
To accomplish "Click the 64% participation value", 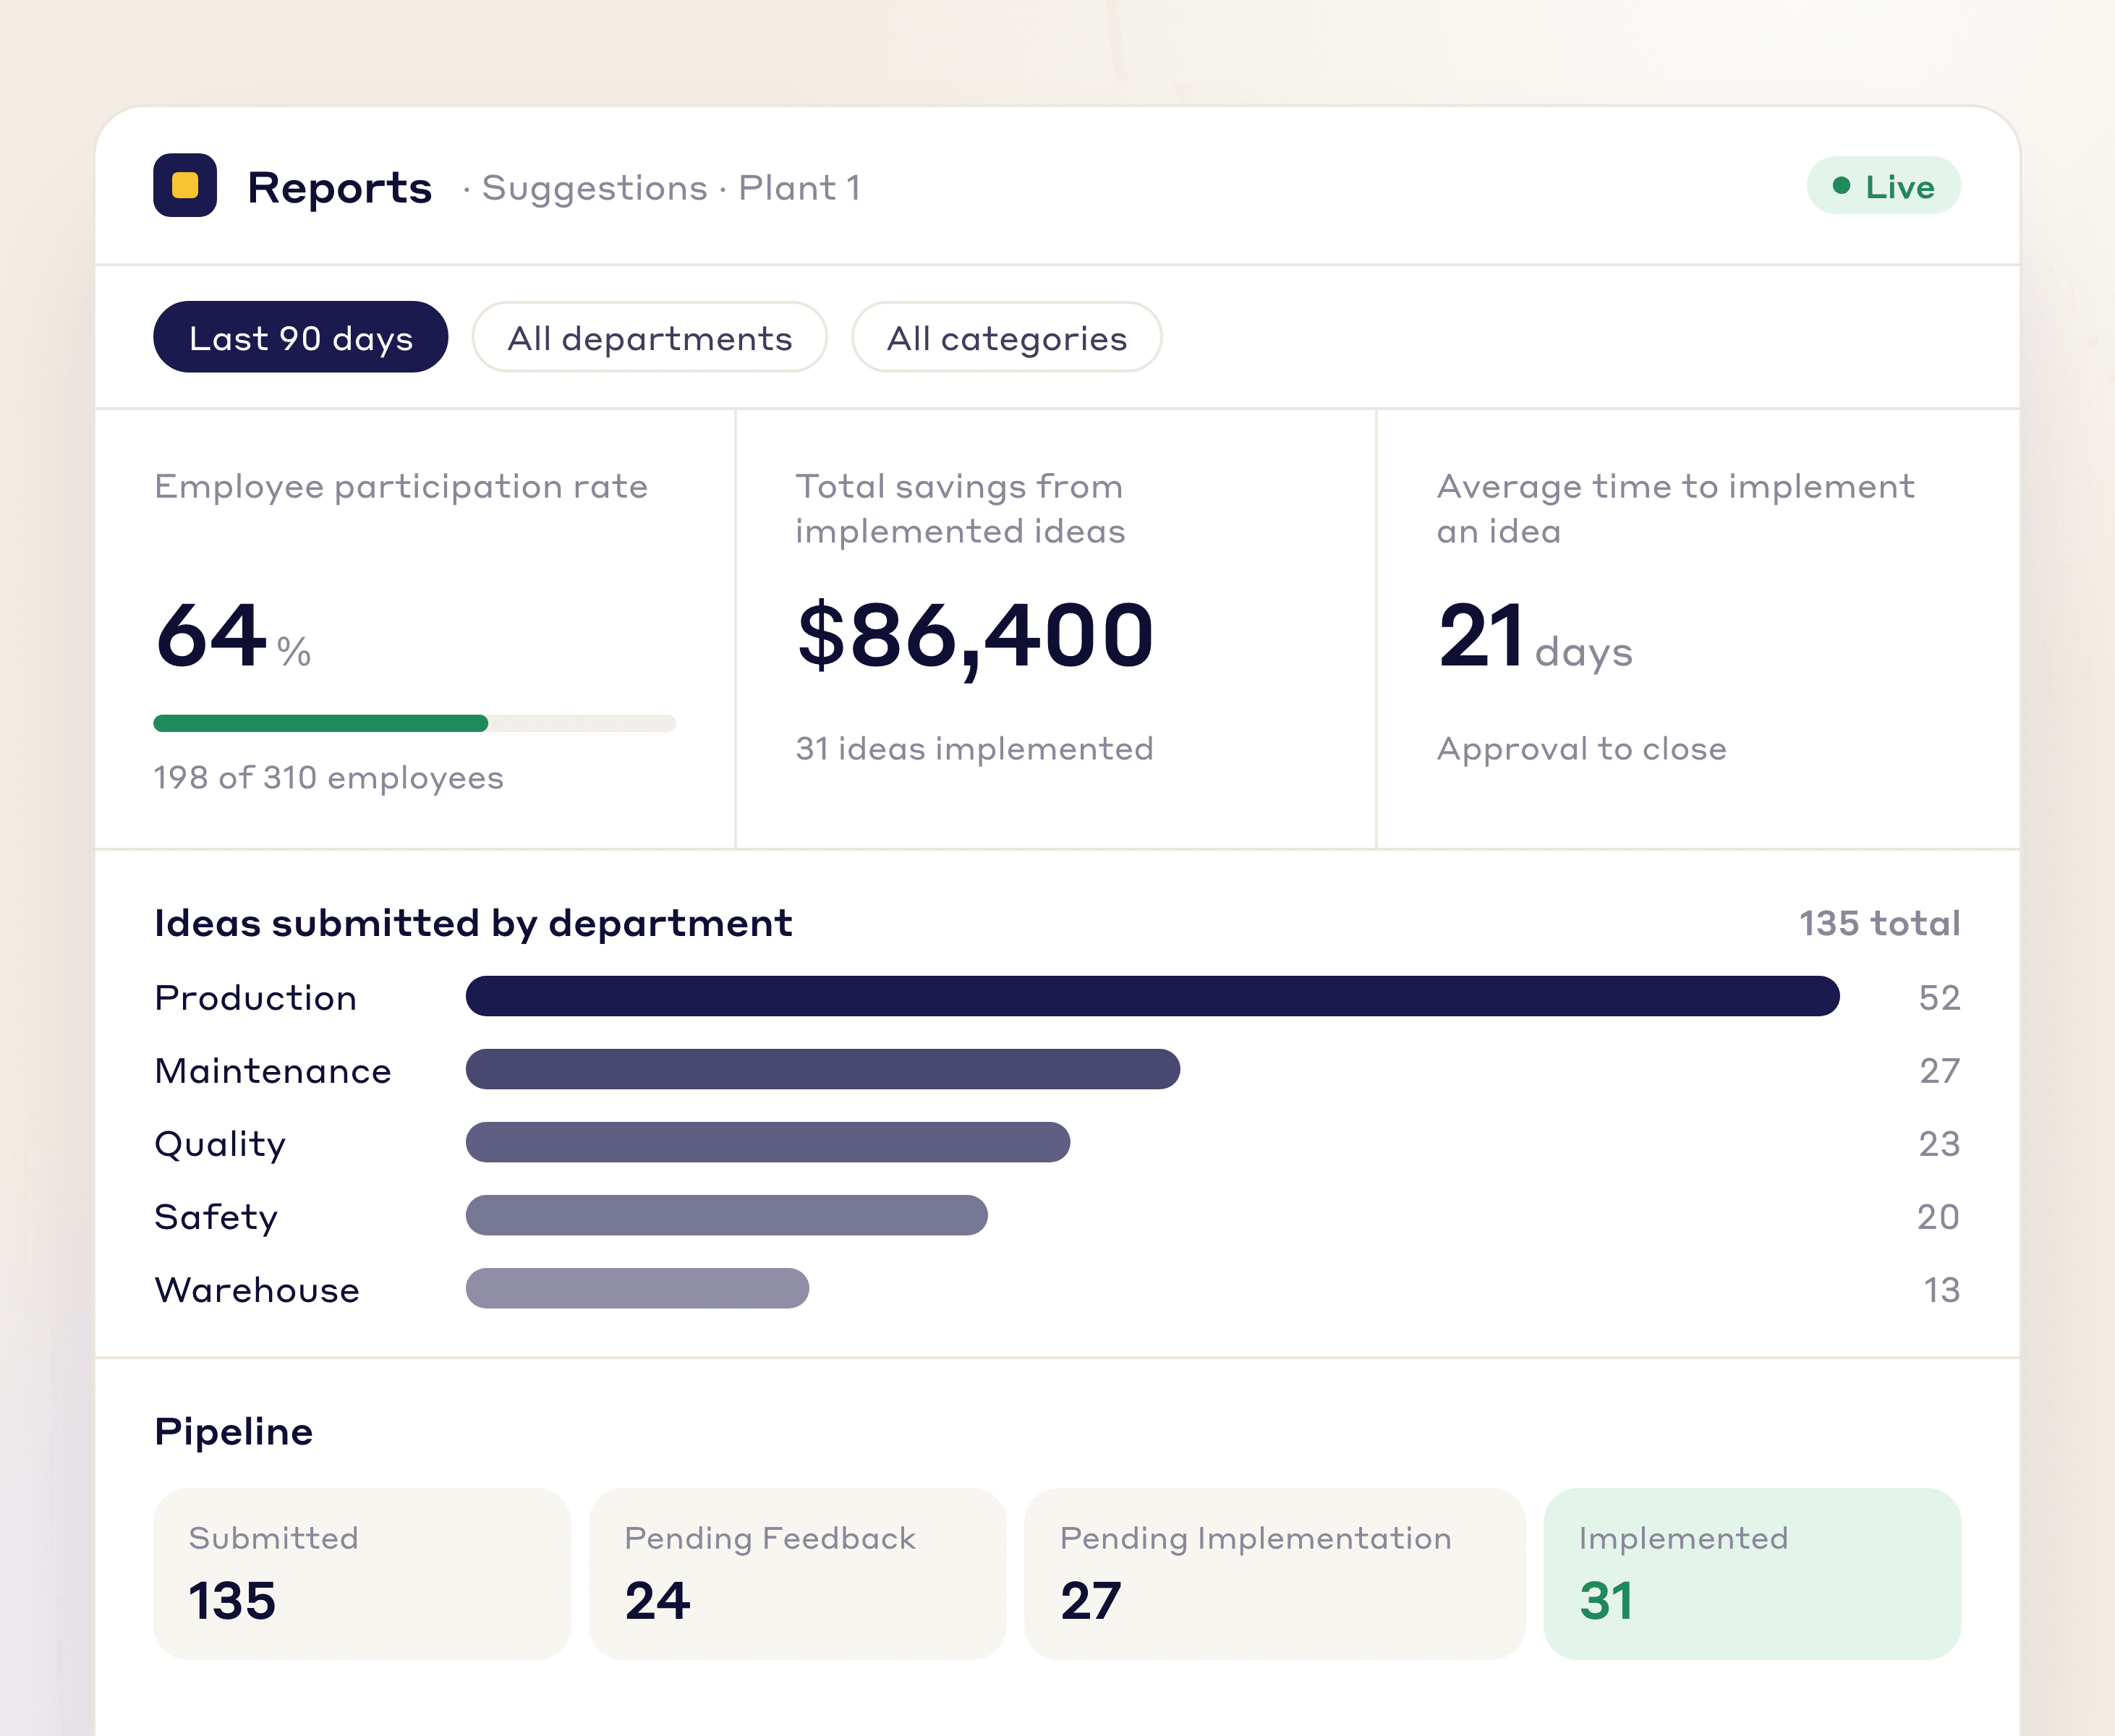I will pos(233,636).
